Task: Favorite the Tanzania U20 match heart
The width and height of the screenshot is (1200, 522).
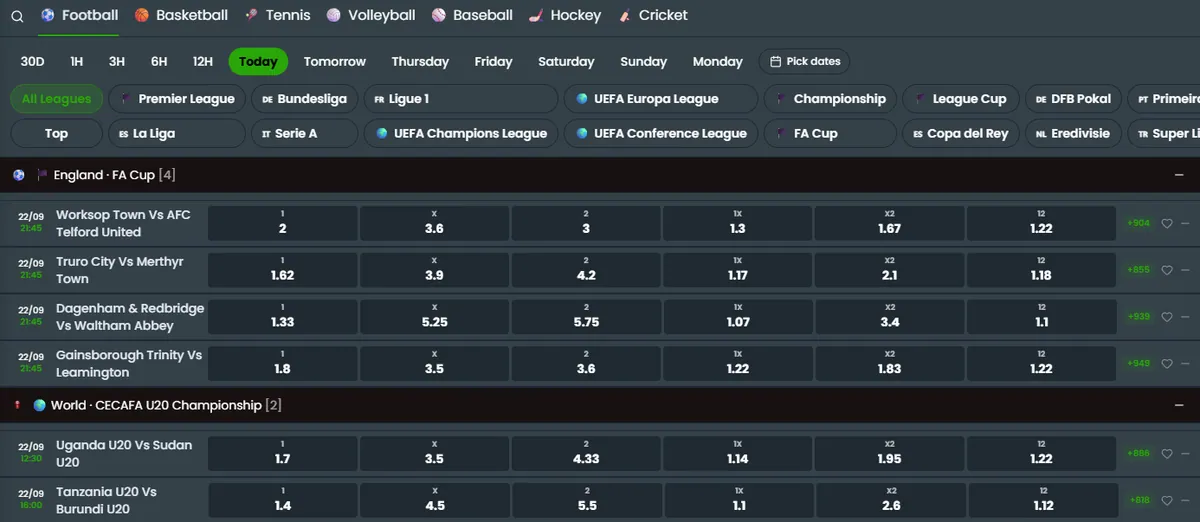Action: click(1167, 500)
